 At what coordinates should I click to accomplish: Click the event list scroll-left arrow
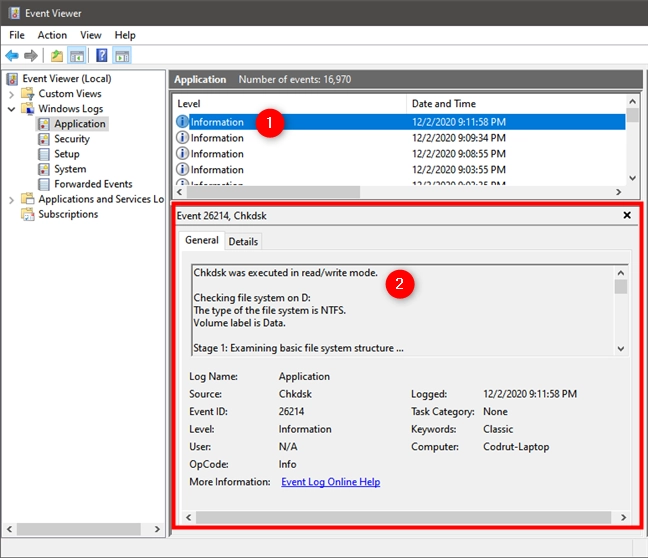pos(180,192)
